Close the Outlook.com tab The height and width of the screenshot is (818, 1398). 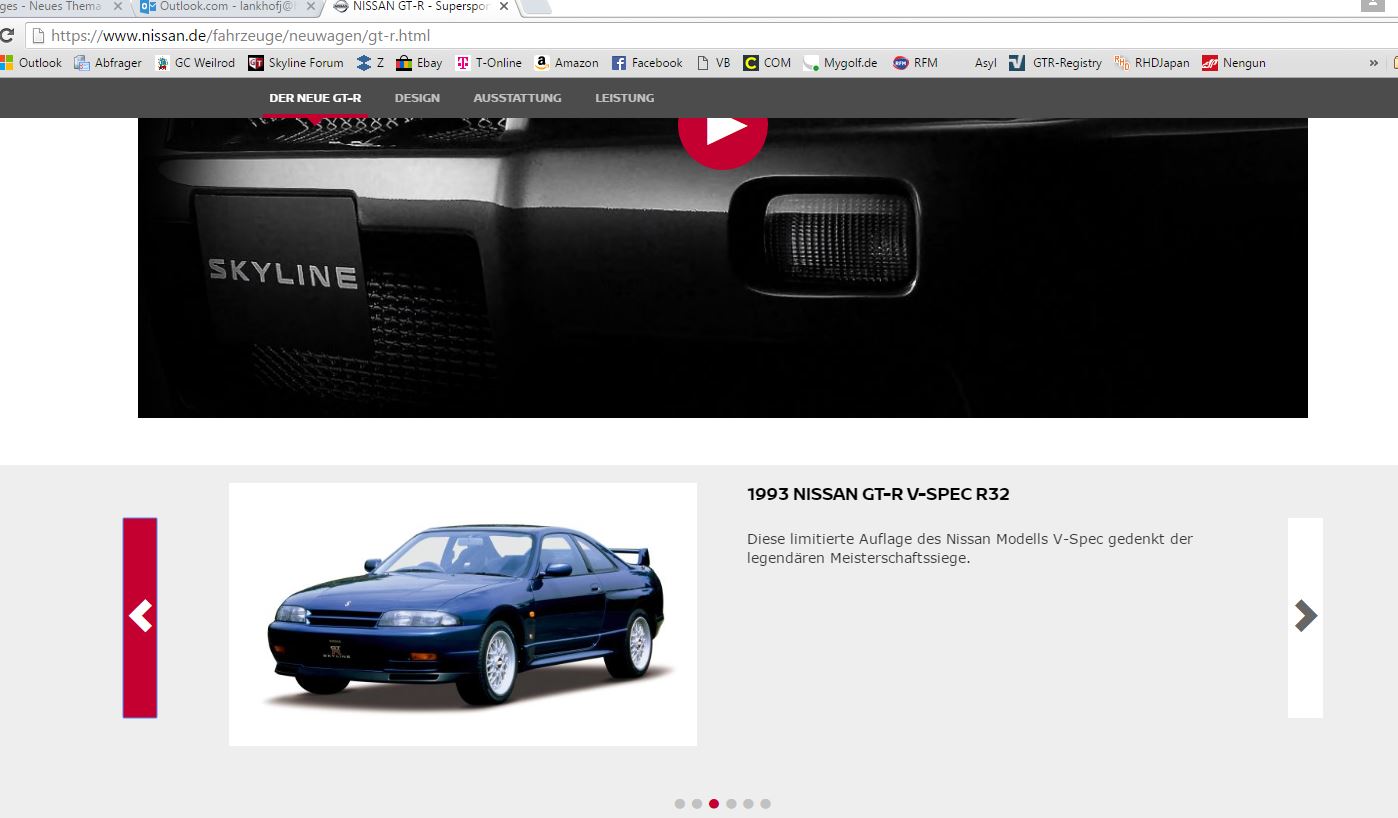311,7
